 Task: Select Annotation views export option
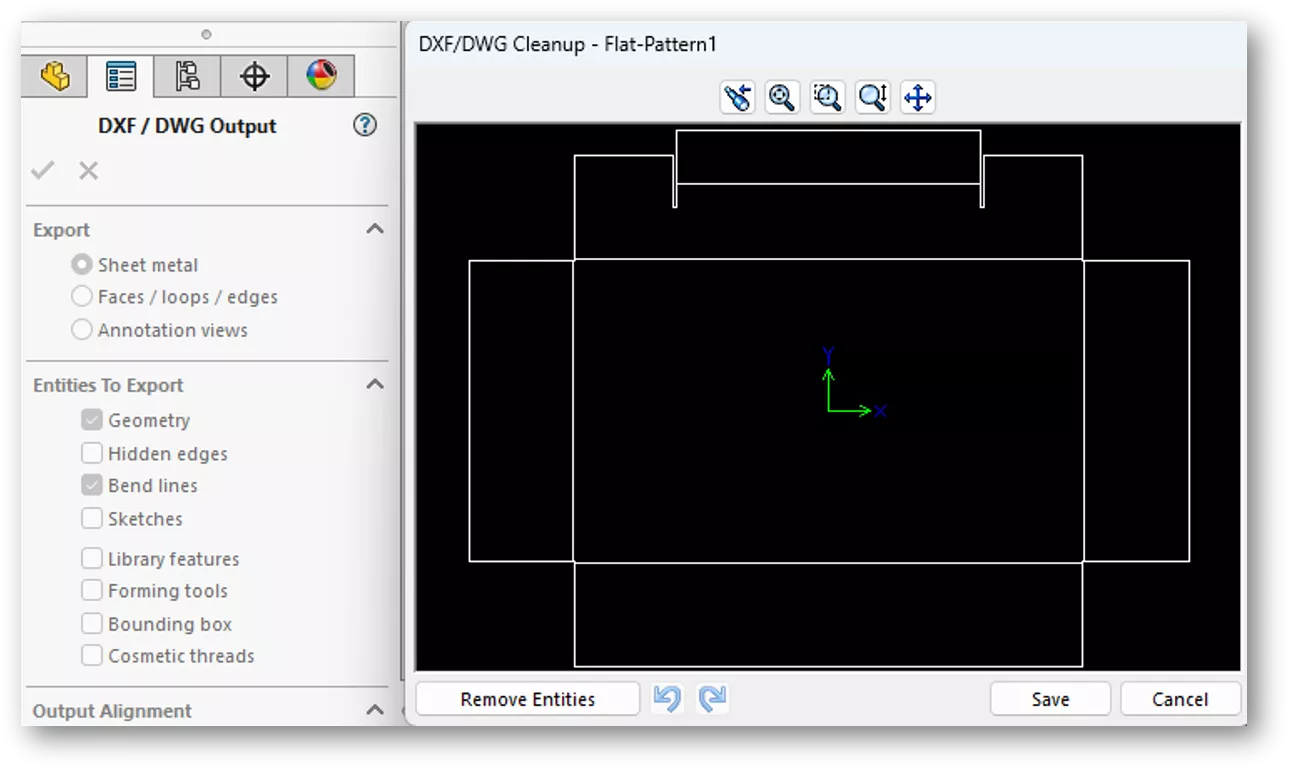point(82,330)
